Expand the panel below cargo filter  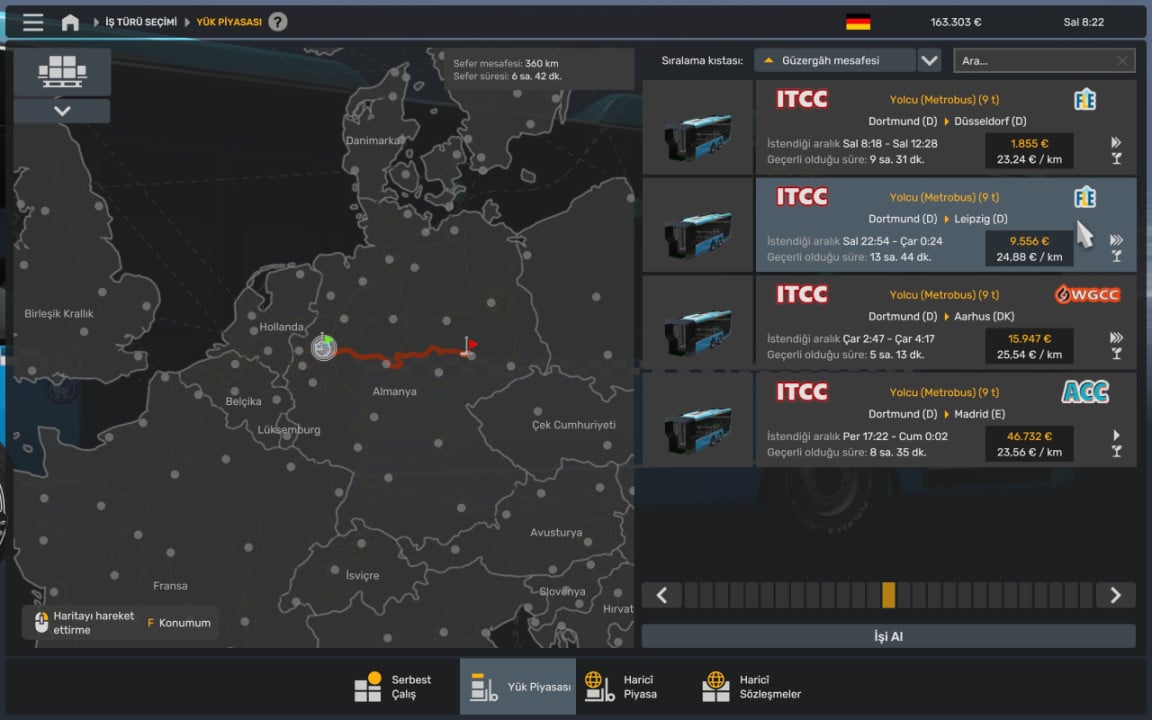(62, 111)
